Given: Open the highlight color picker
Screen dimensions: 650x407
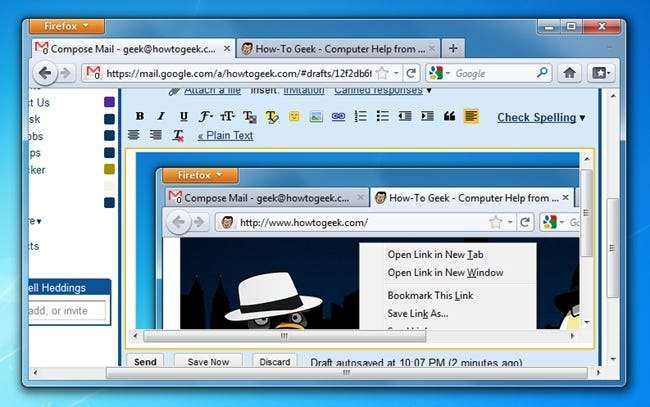Looking at the screenshot, I should (272, 117).
